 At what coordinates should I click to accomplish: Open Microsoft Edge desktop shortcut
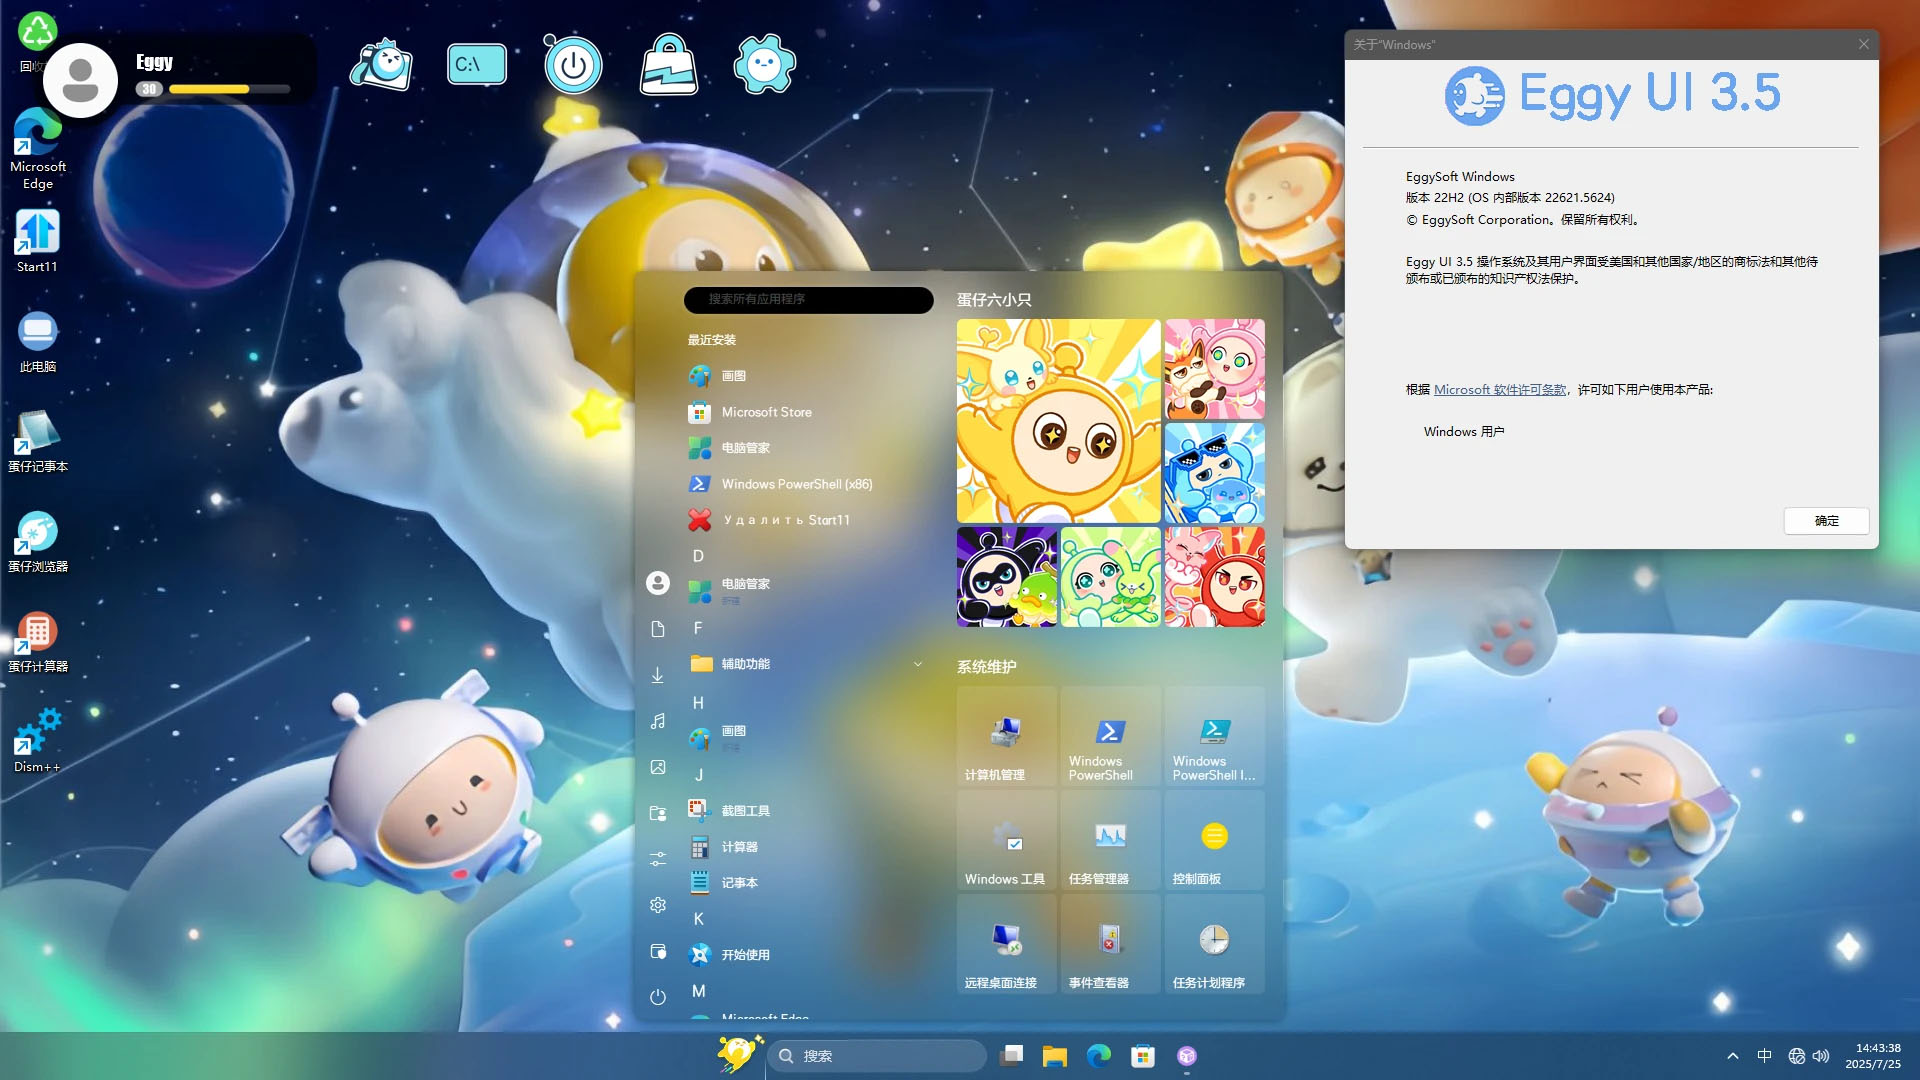38,150
